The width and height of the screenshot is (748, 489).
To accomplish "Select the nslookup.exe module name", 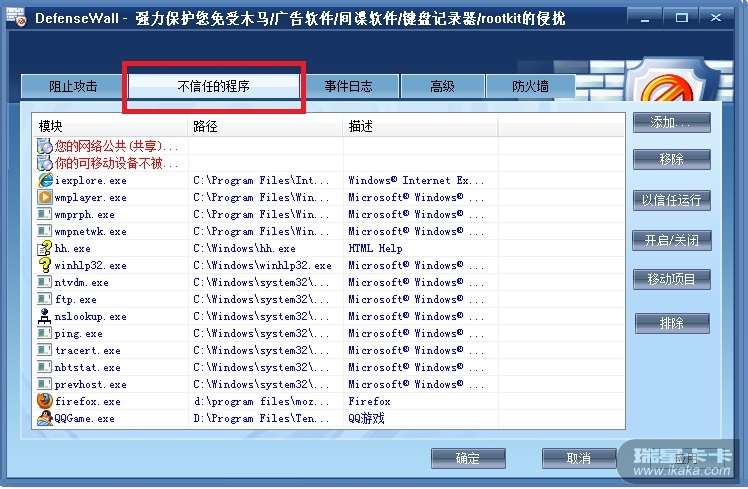I will click(x=91, y=316).
